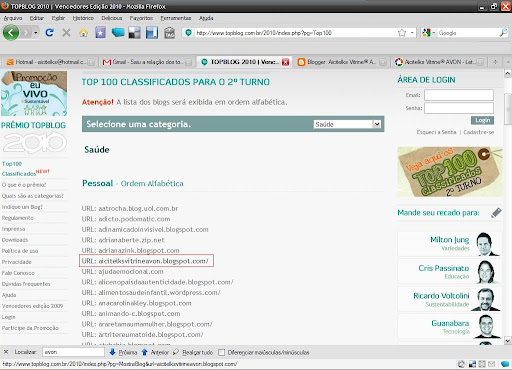Open the Arquivo menu

(x=13, y=18)
